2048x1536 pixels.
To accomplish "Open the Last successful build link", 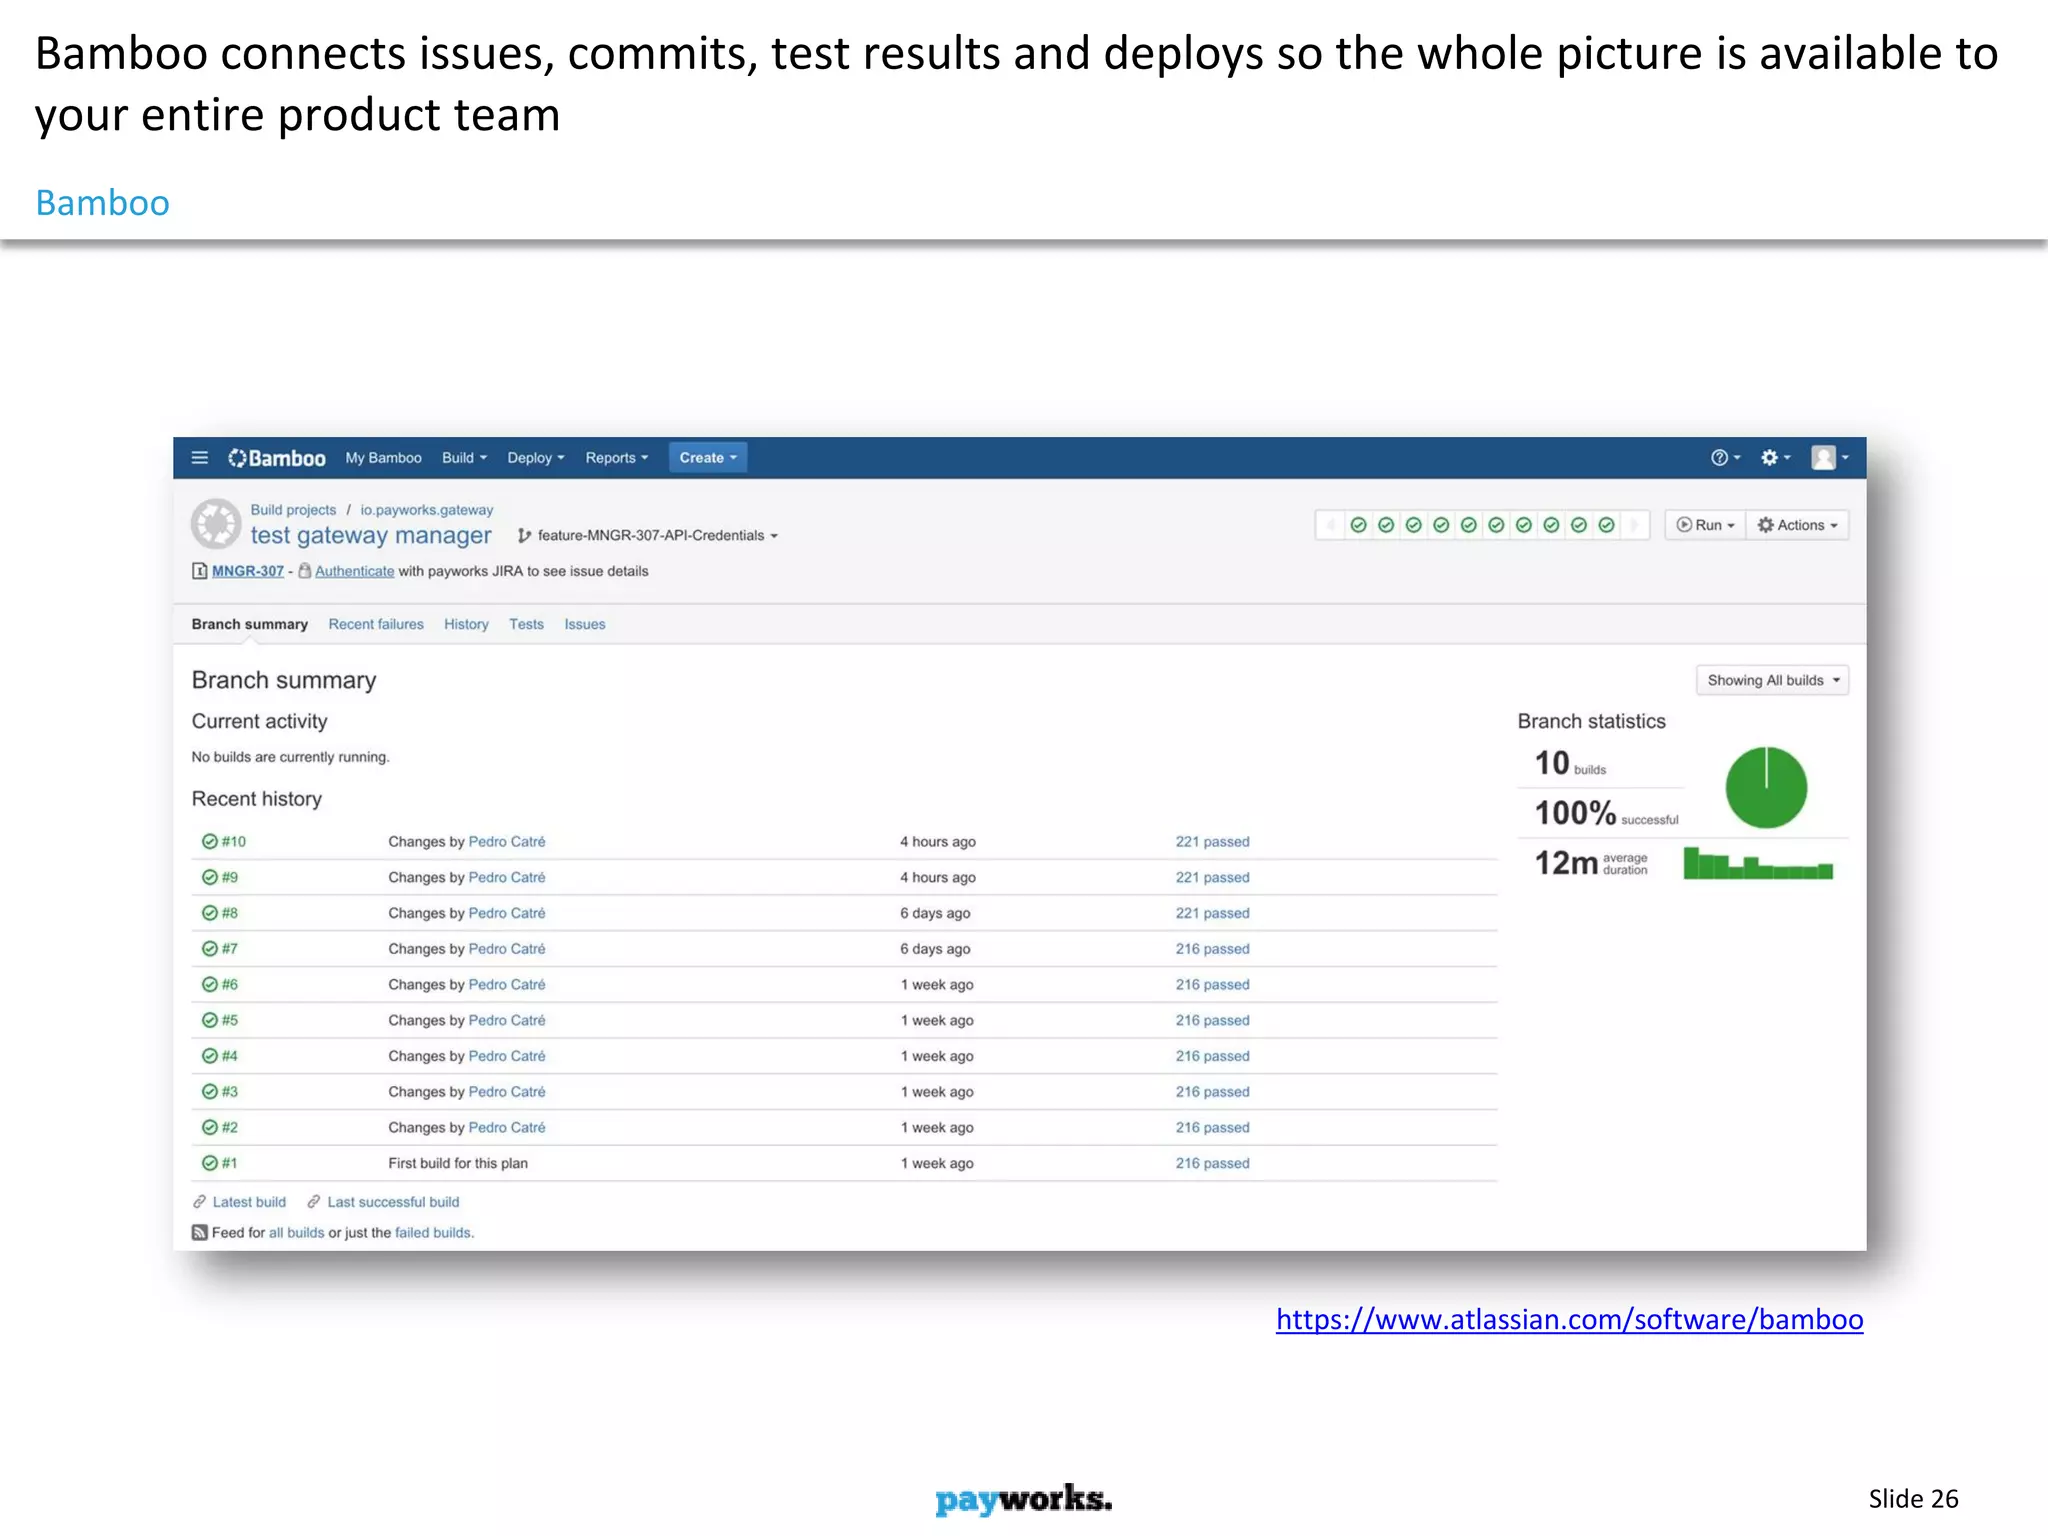I will click(x=394, y=1202).
